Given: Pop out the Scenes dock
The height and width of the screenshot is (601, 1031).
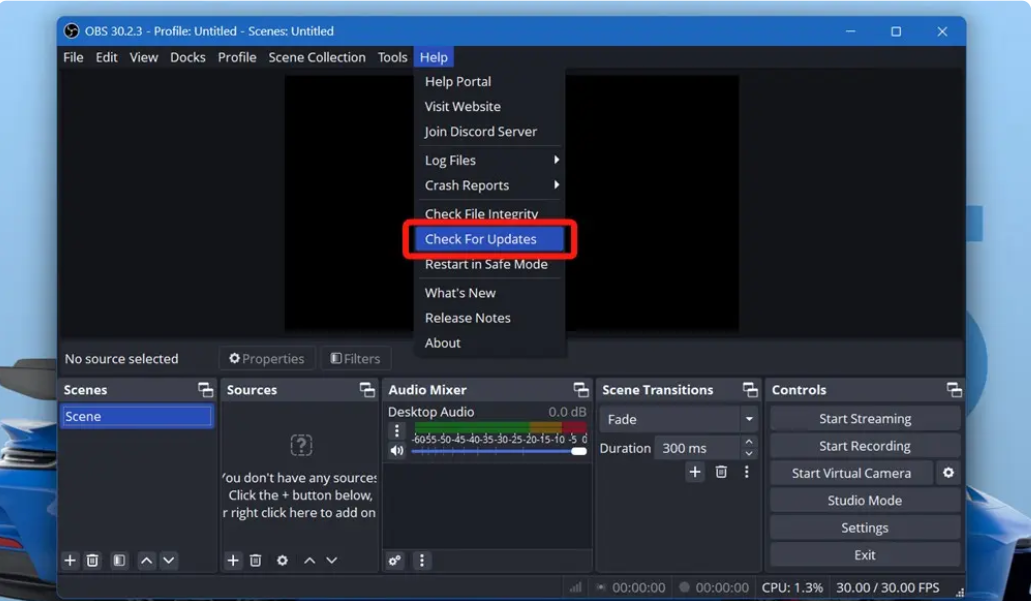Looking at the screenshot, I should tap(206, 390).
